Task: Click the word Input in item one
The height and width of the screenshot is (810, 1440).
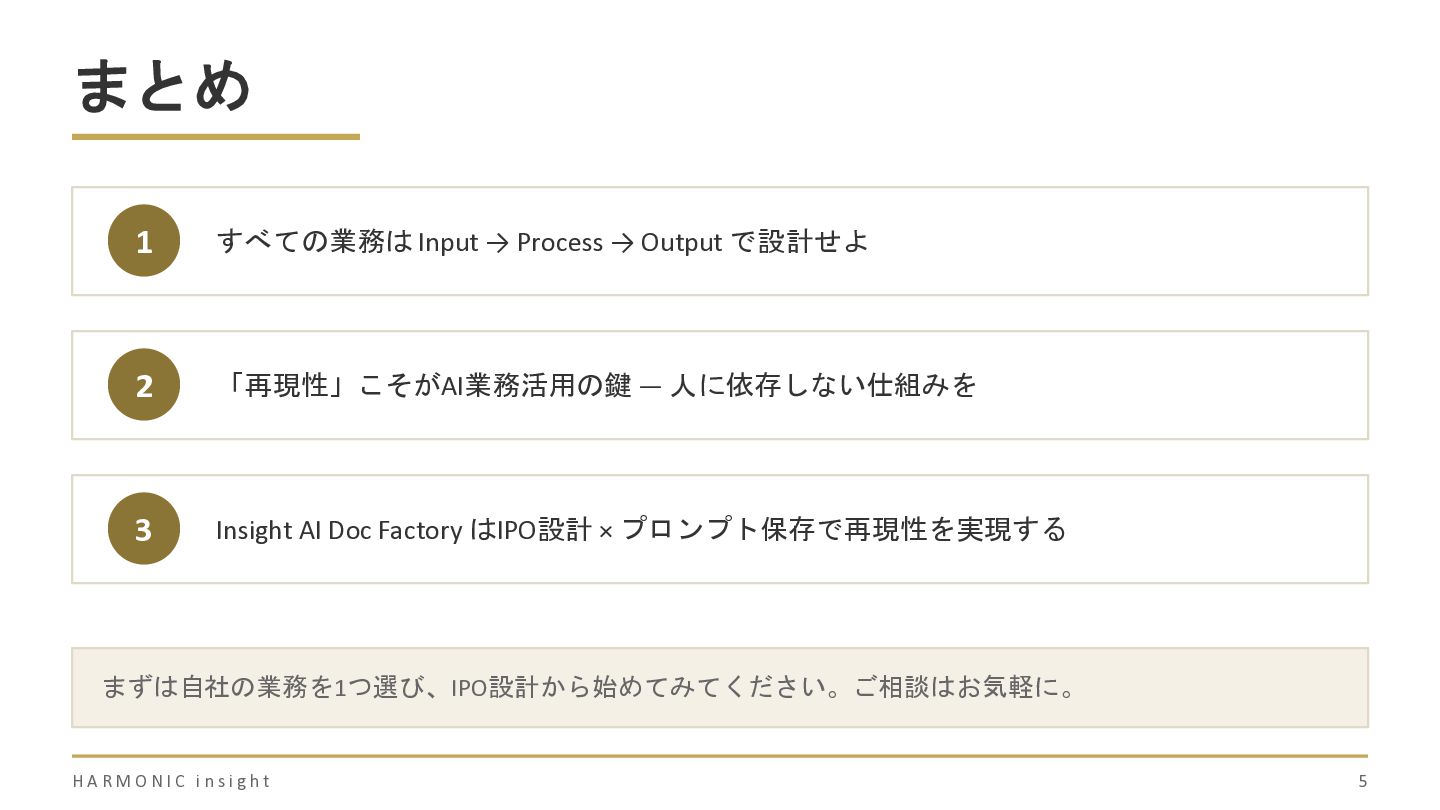Action: pos(448,242)
